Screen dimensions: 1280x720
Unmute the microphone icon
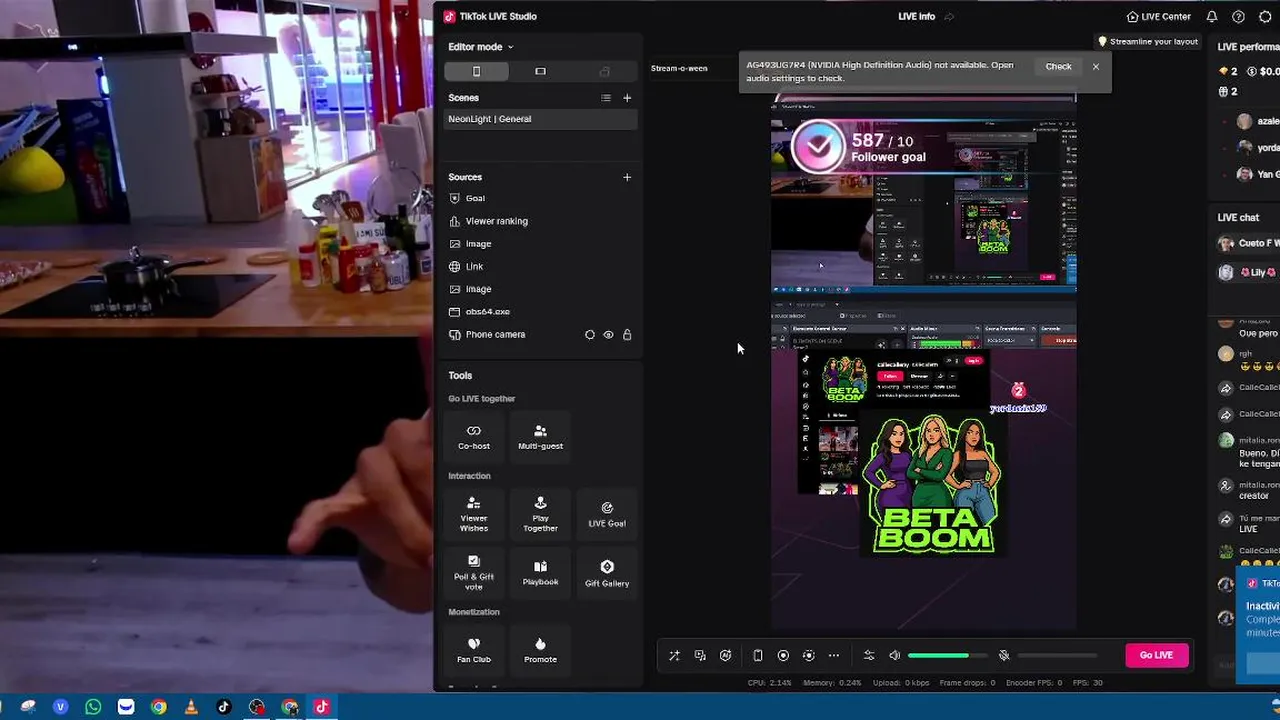point(1004,656)
